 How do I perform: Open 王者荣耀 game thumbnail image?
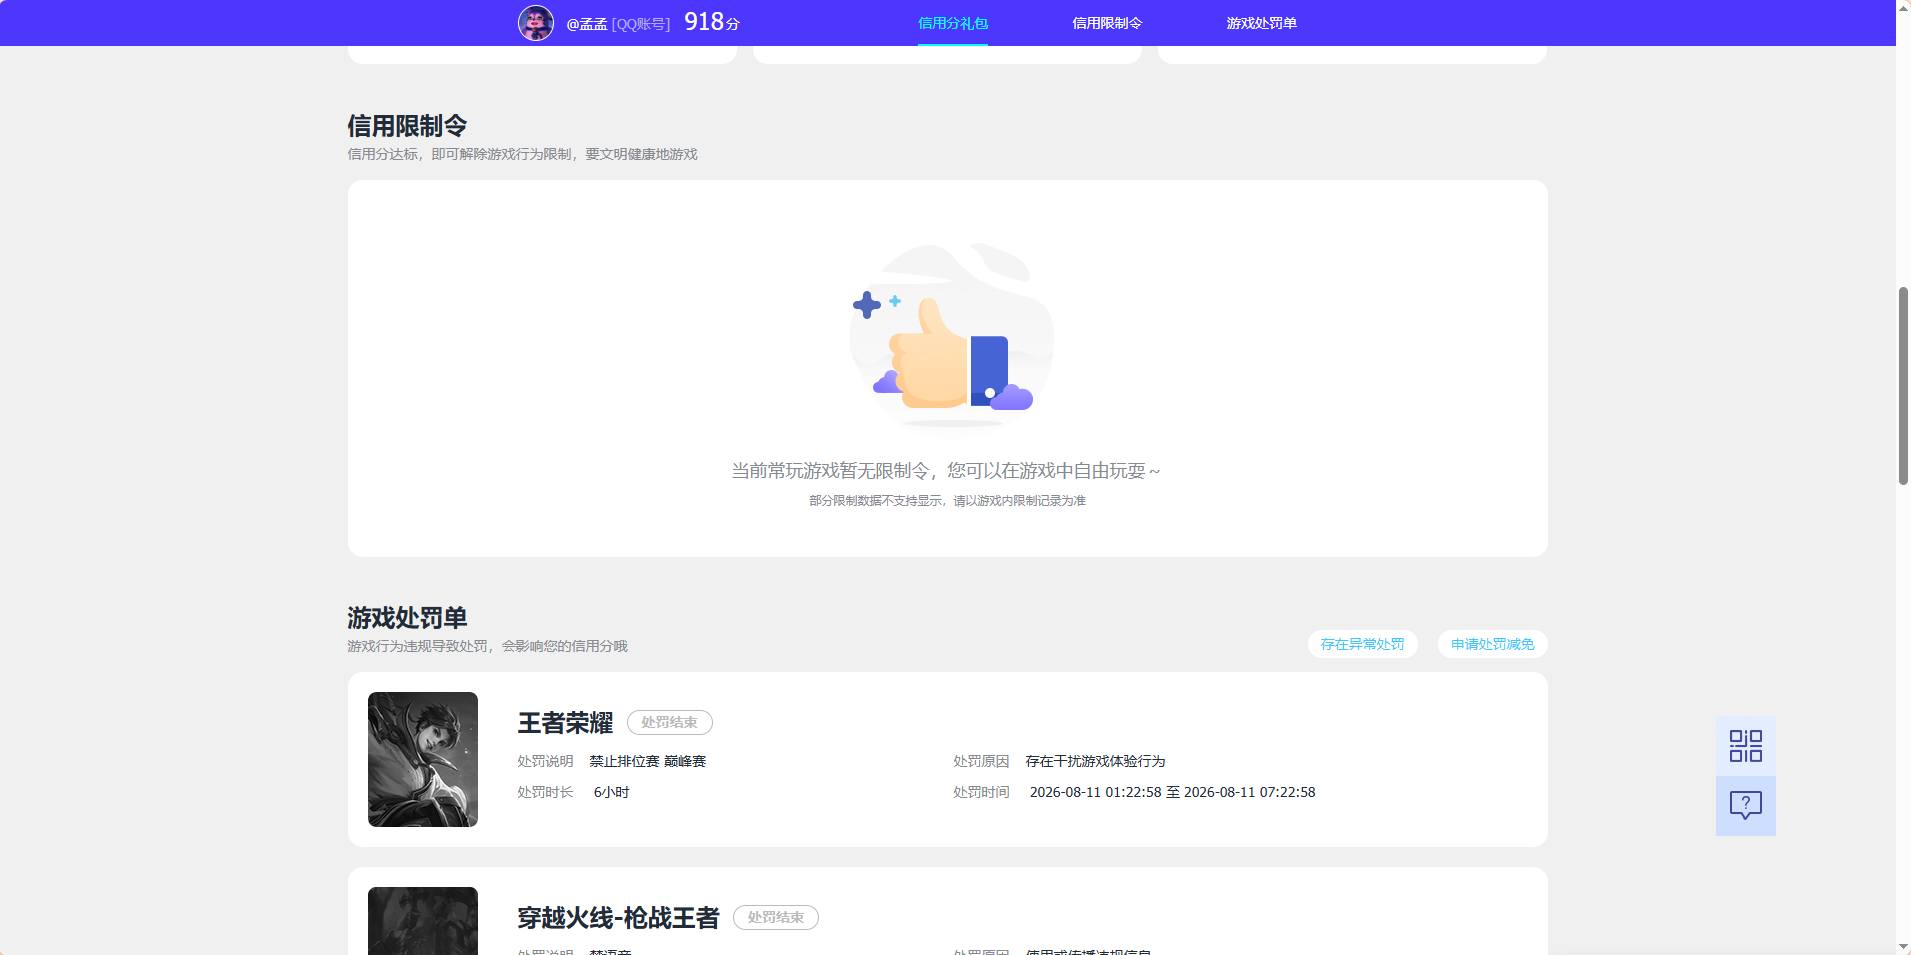(x=423, y=759)
